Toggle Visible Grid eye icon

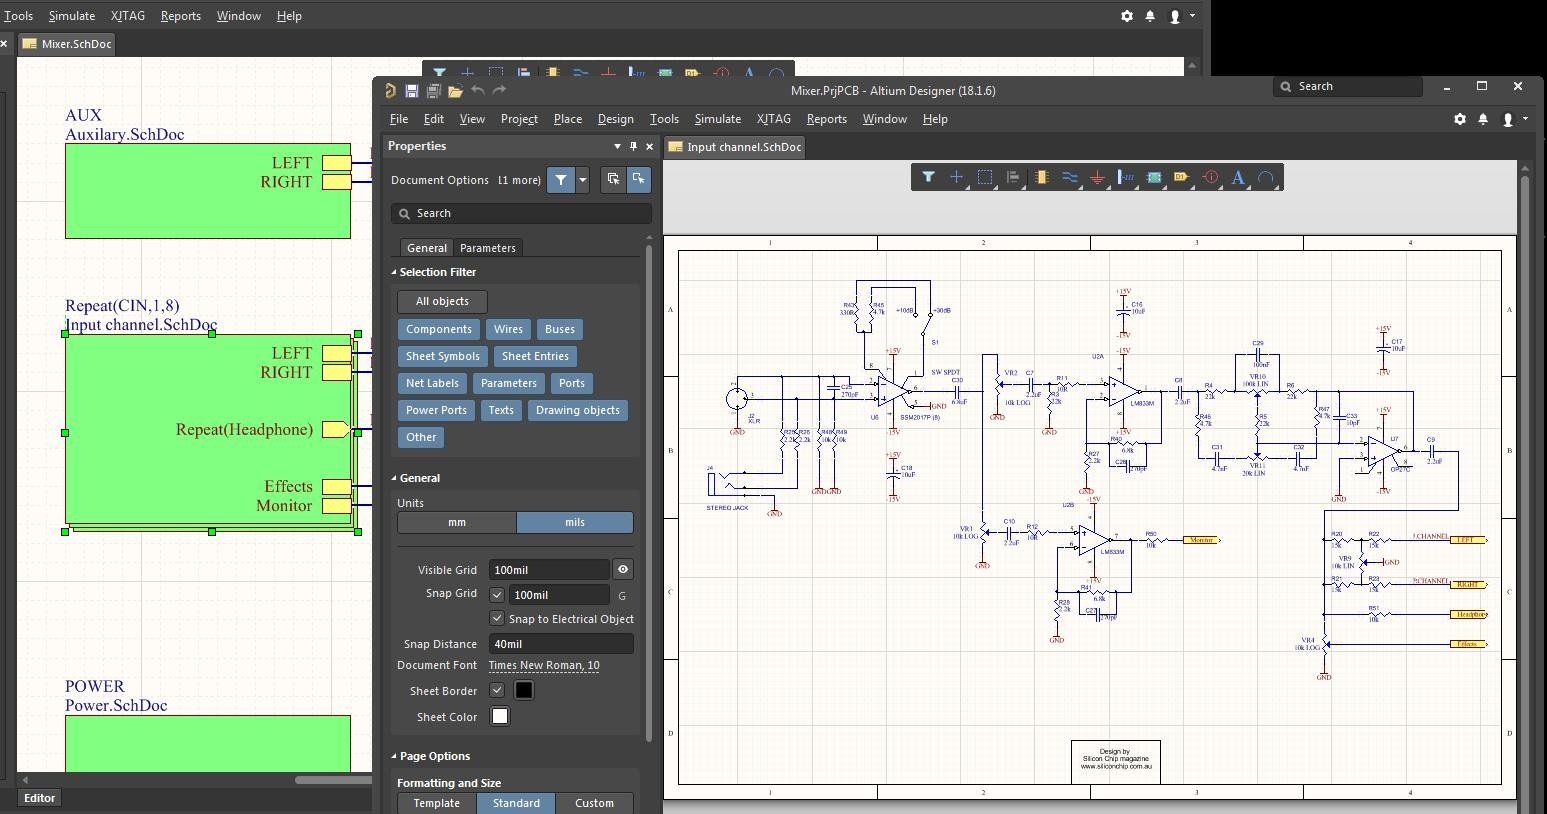pyautogui.click(x=623, y=570)
